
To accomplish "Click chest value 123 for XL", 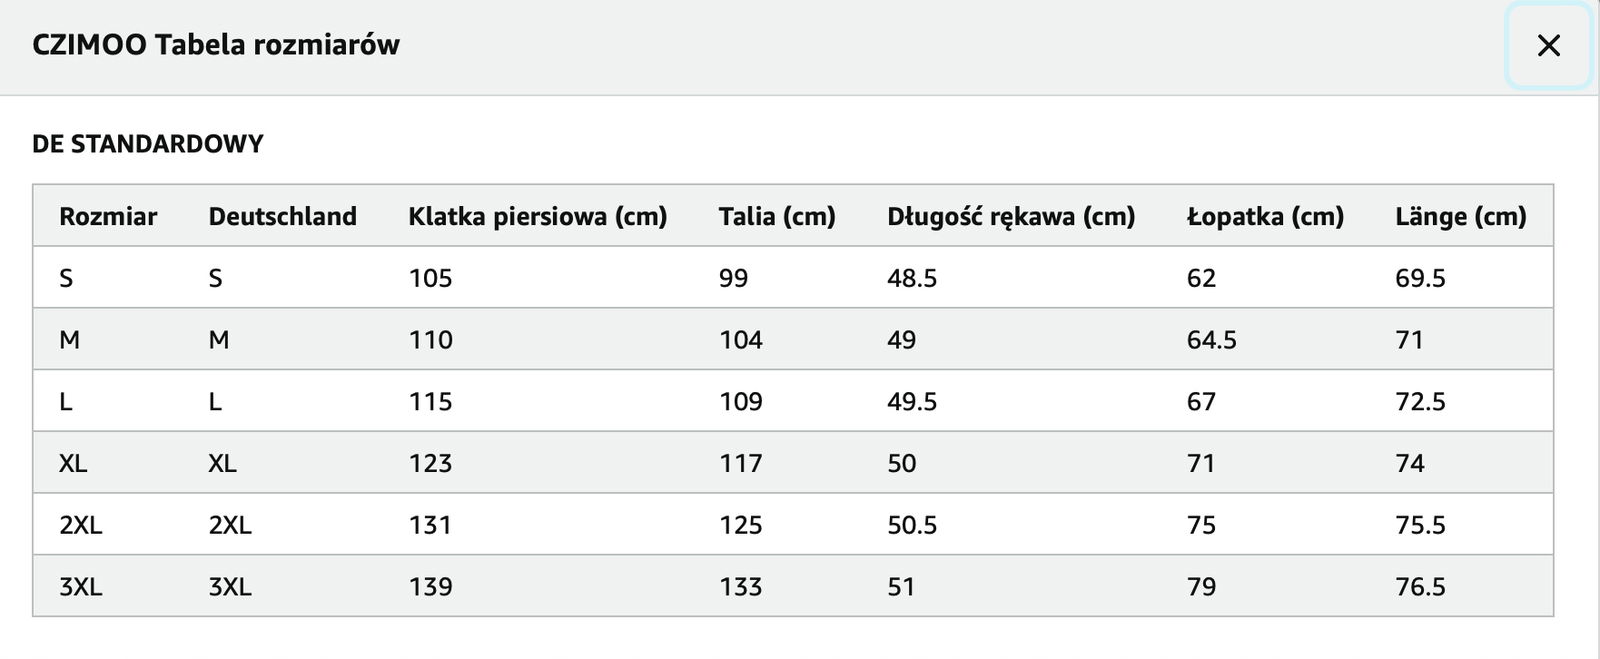I will pos(430,463).
